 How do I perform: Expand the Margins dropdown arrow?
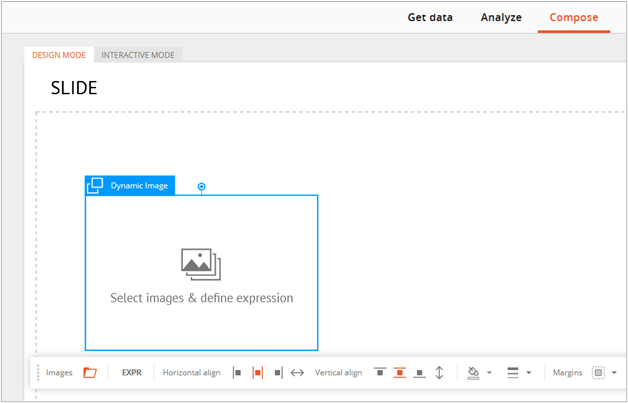click(614, 373)
